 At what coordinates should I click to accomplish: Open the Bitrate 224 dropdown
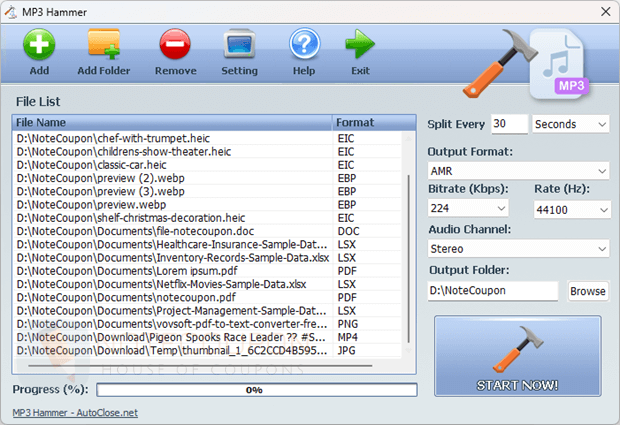point(468,208)
